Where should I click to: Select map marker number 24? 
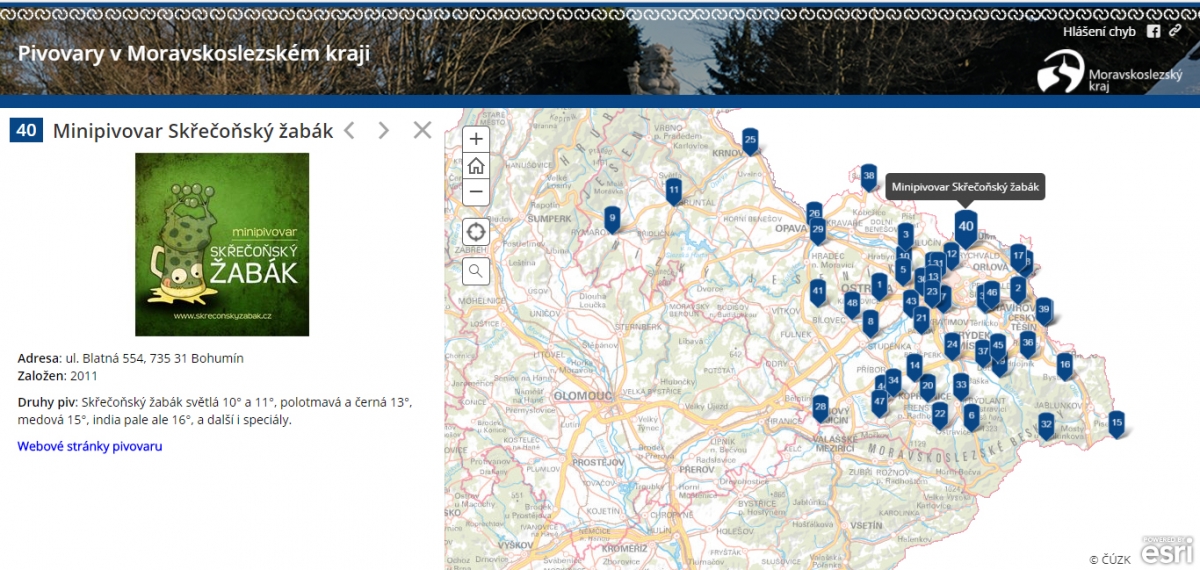(x=952, y=345)
